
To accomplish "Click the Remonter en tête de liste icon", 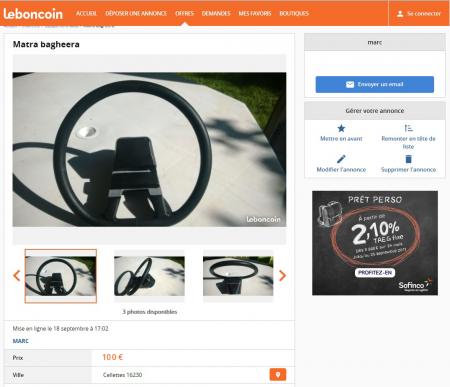I will pyautogui.click(x=408, y=128).
